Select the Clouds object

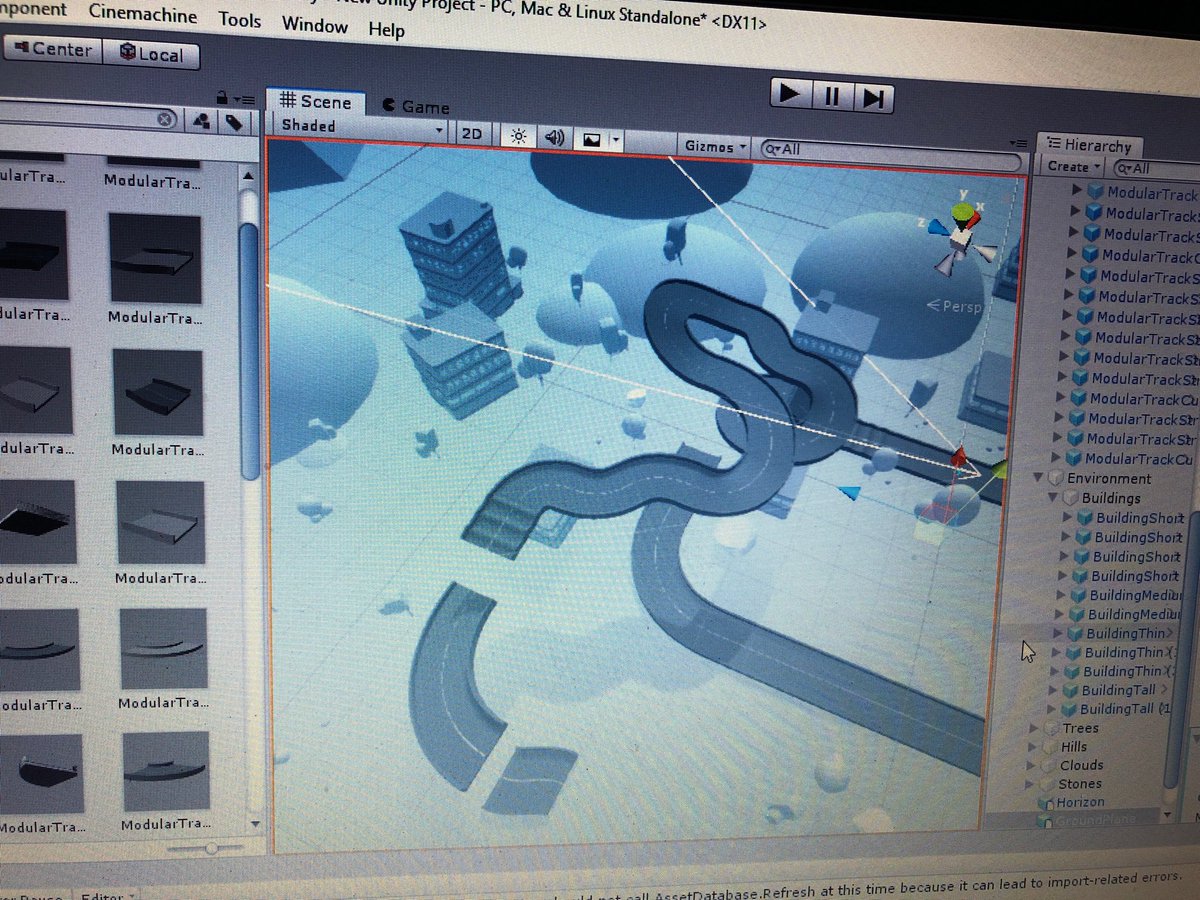(x=1081, y=765)
